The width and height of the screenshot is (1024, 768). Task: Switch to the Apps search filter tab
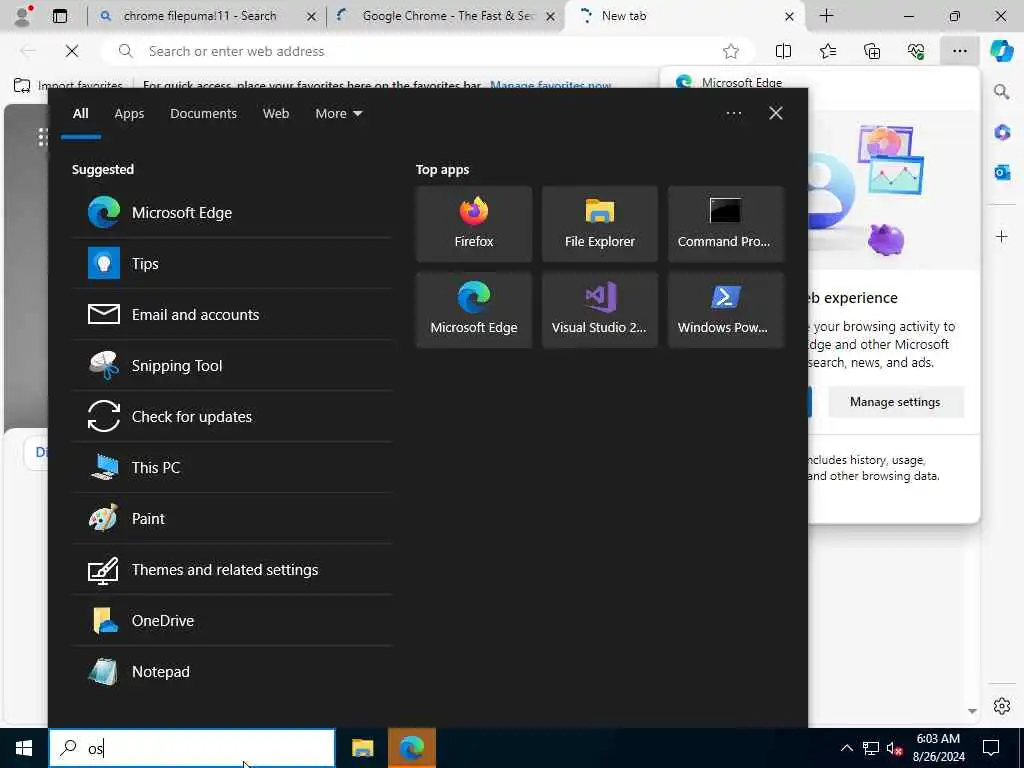point(129,114)
